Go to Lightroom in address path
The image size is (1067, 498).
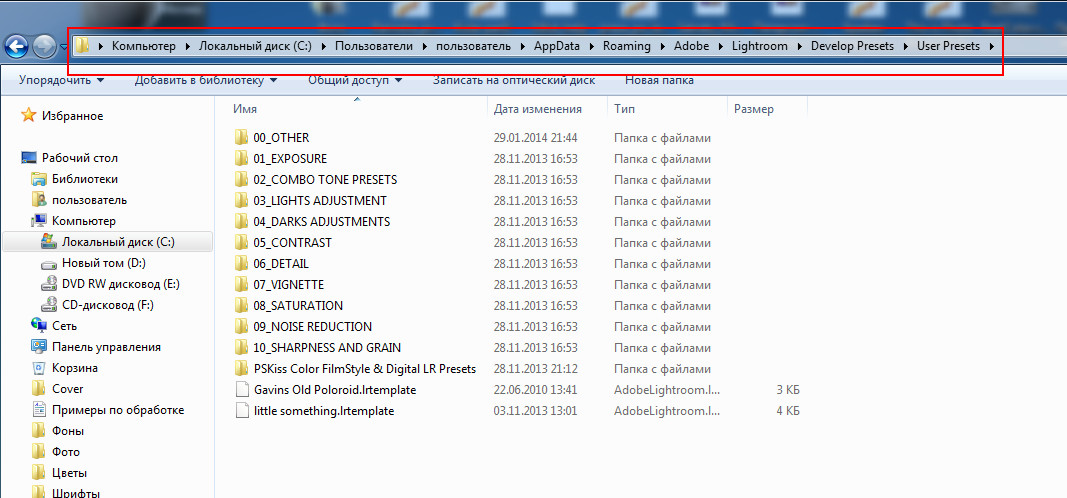pyautogui.click(x=759, y=46)
